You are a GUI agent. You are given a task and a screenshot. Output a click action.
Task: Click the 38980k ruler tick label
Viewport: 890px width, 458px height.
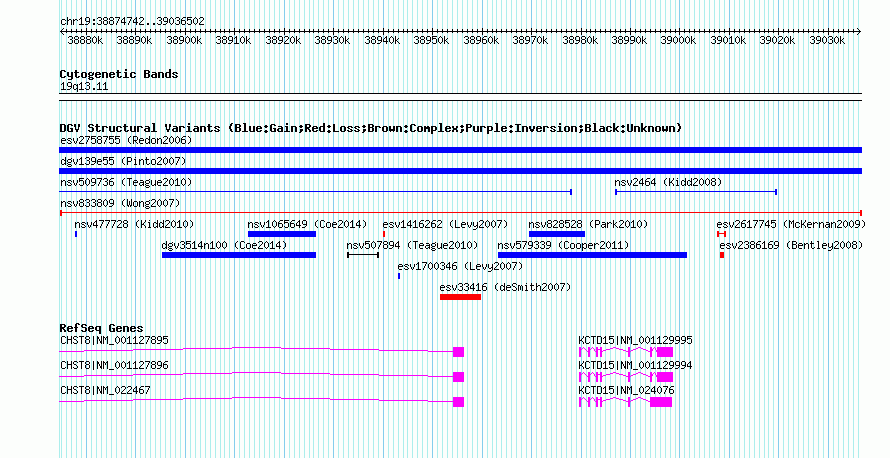[580, 40]
